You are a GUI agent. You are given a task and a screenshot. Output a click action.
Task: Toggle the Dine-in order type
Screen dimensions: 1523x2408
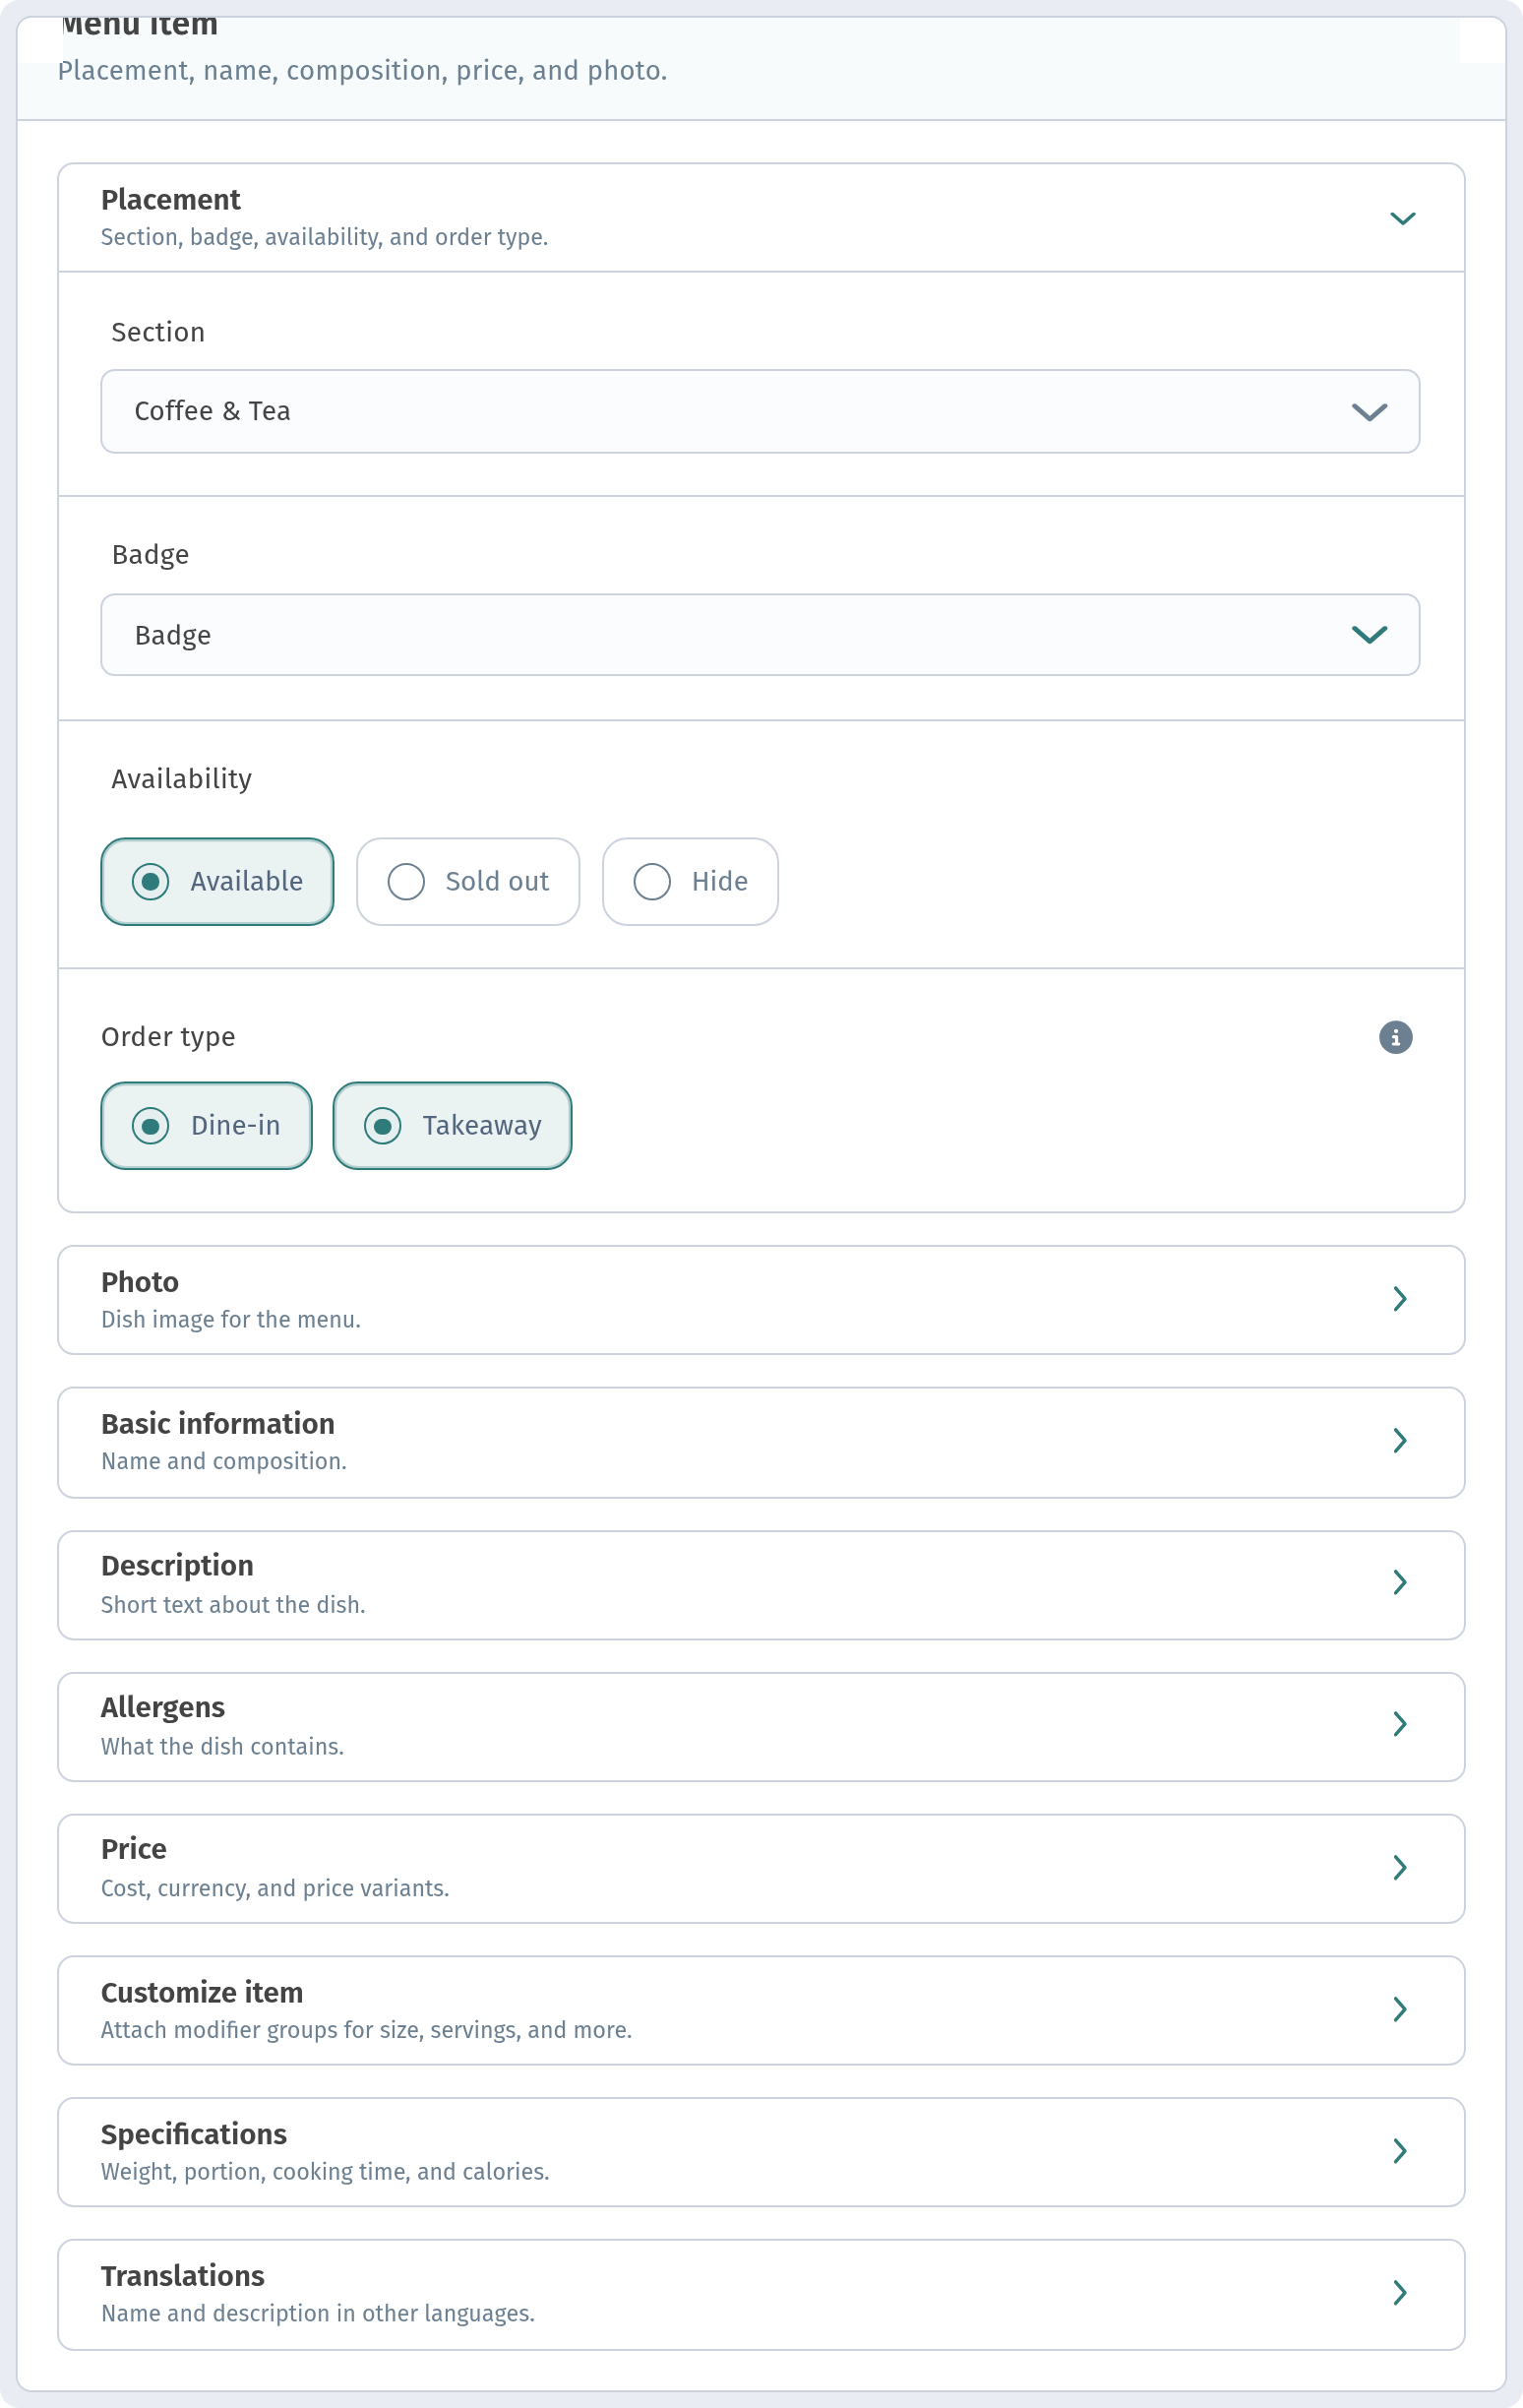[x=206, y=1125]
